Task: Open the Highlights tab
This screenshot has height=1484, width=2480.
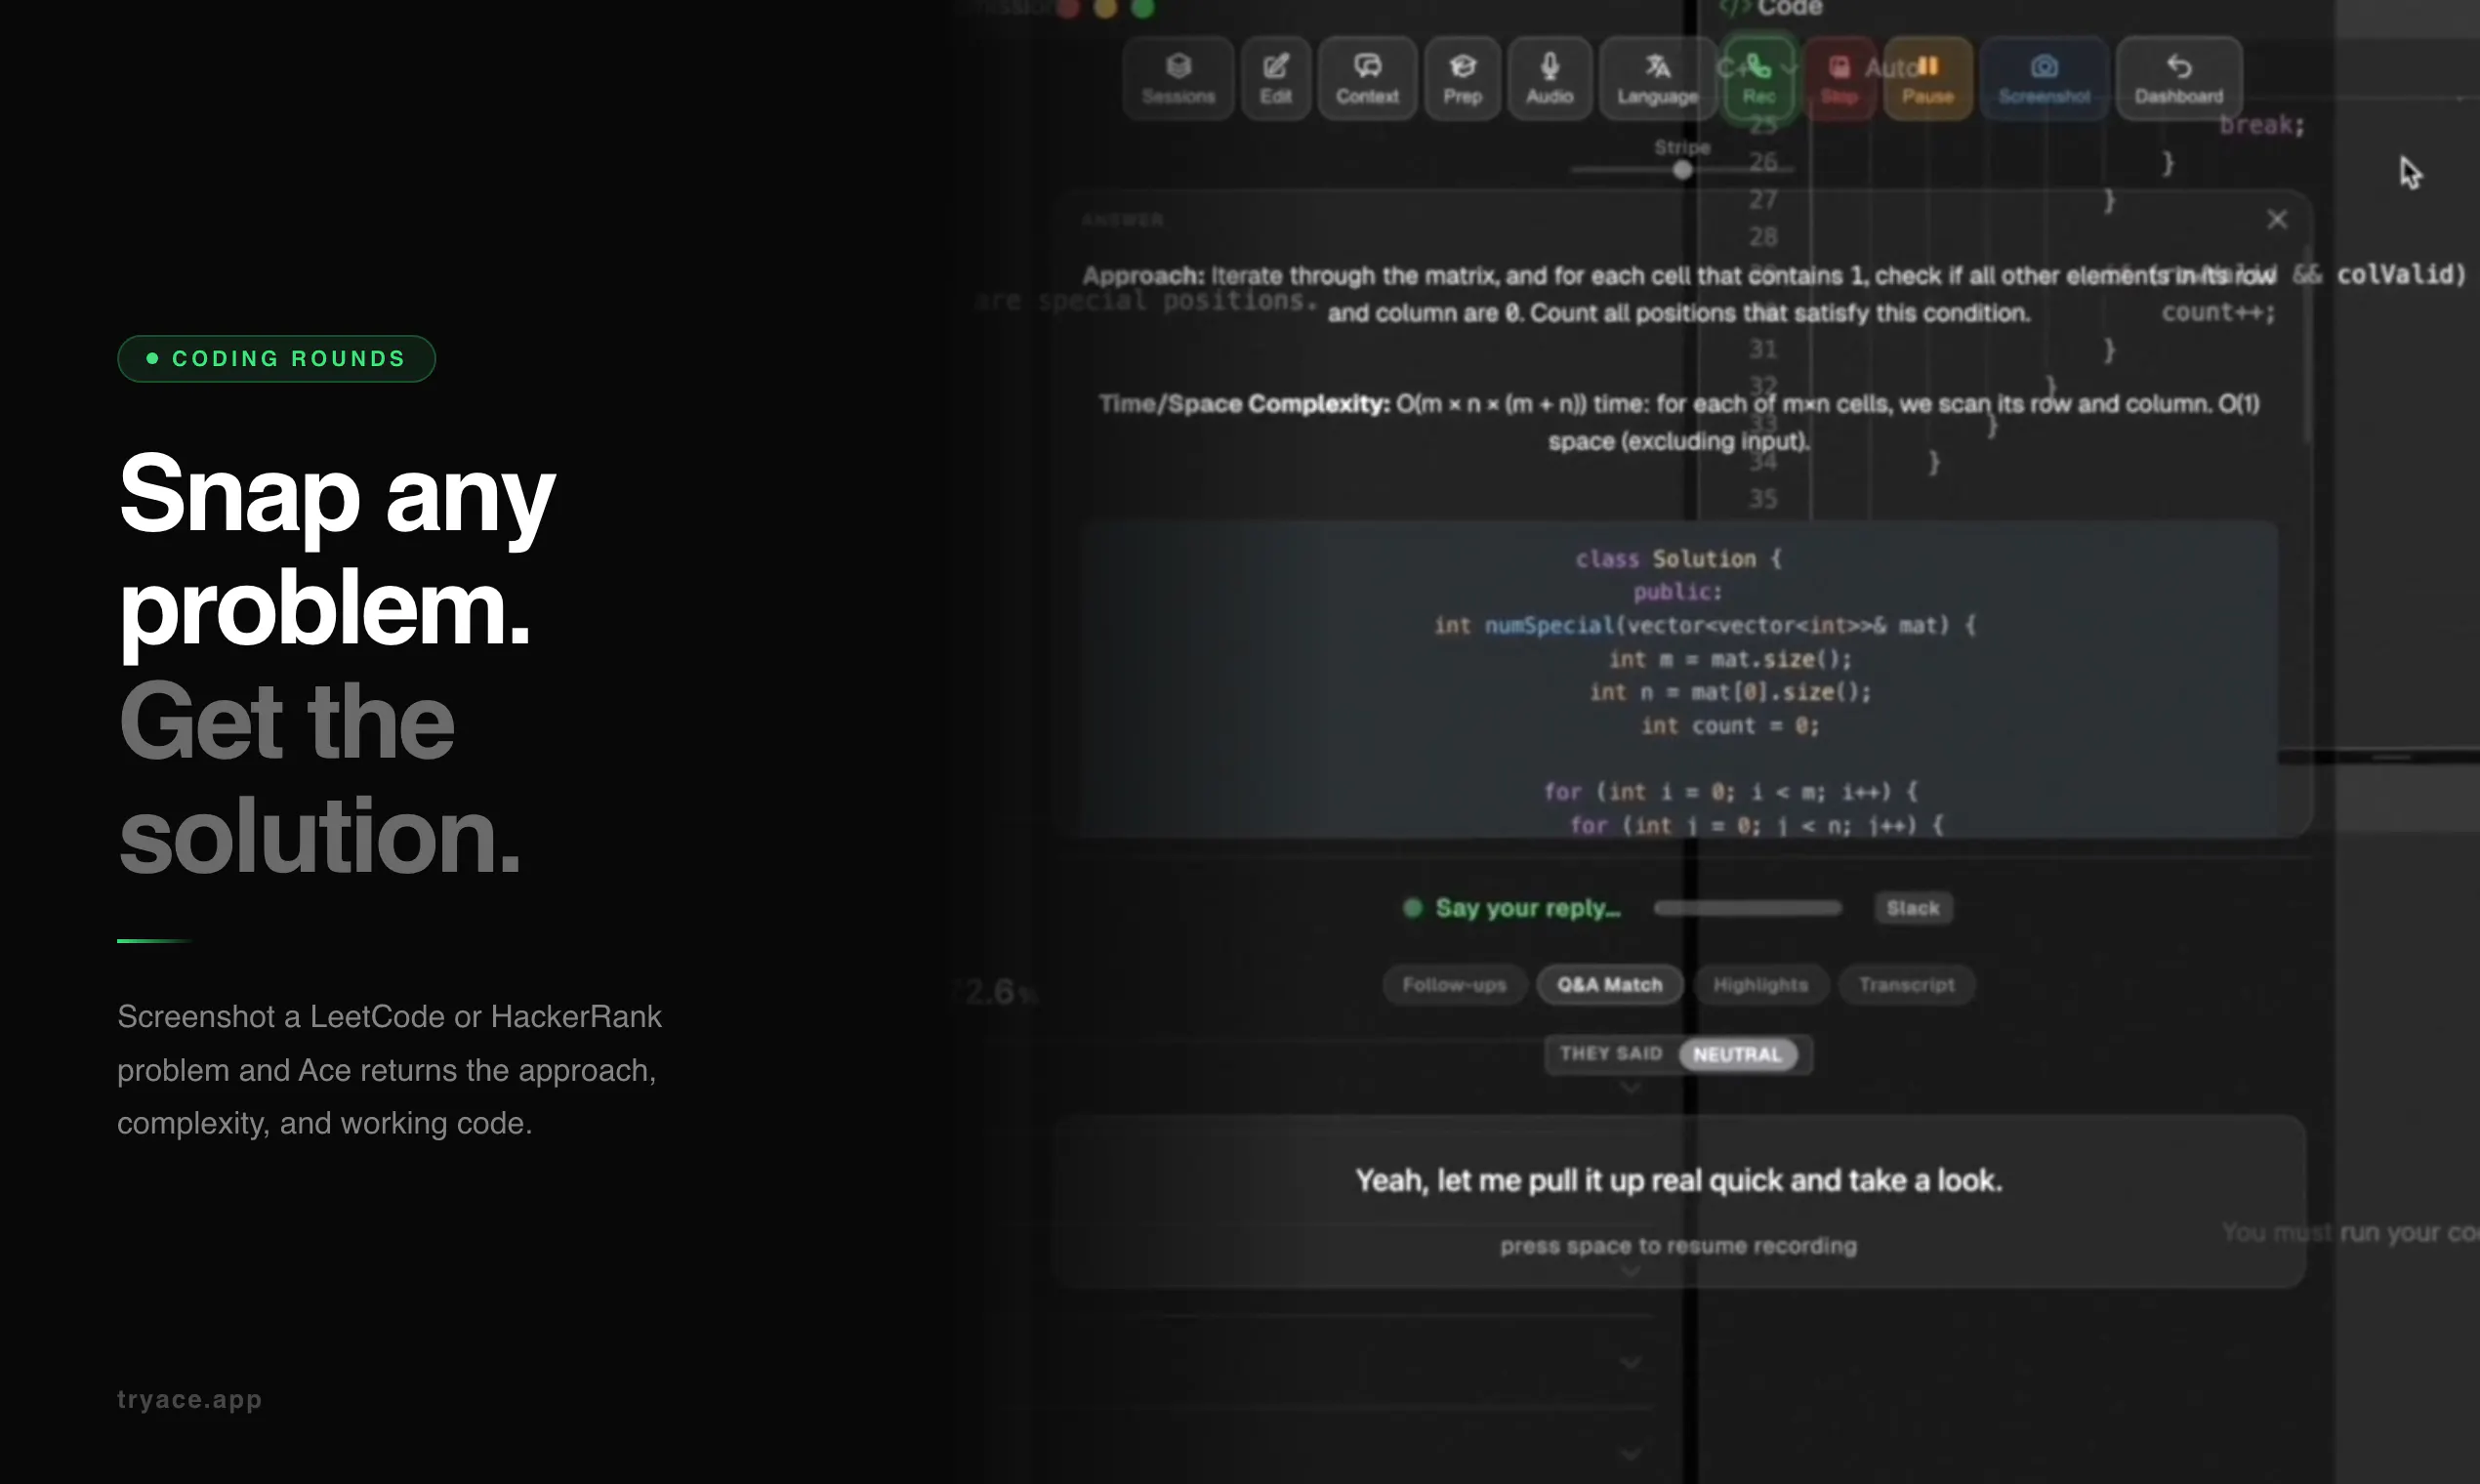Action: point(1760,985)
